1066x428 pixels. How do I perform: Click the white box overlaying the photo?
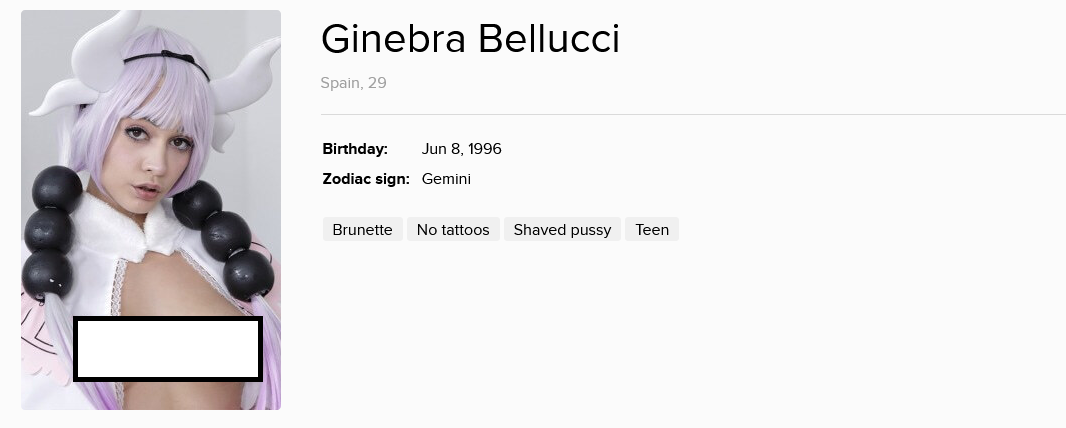click(168, 349)
